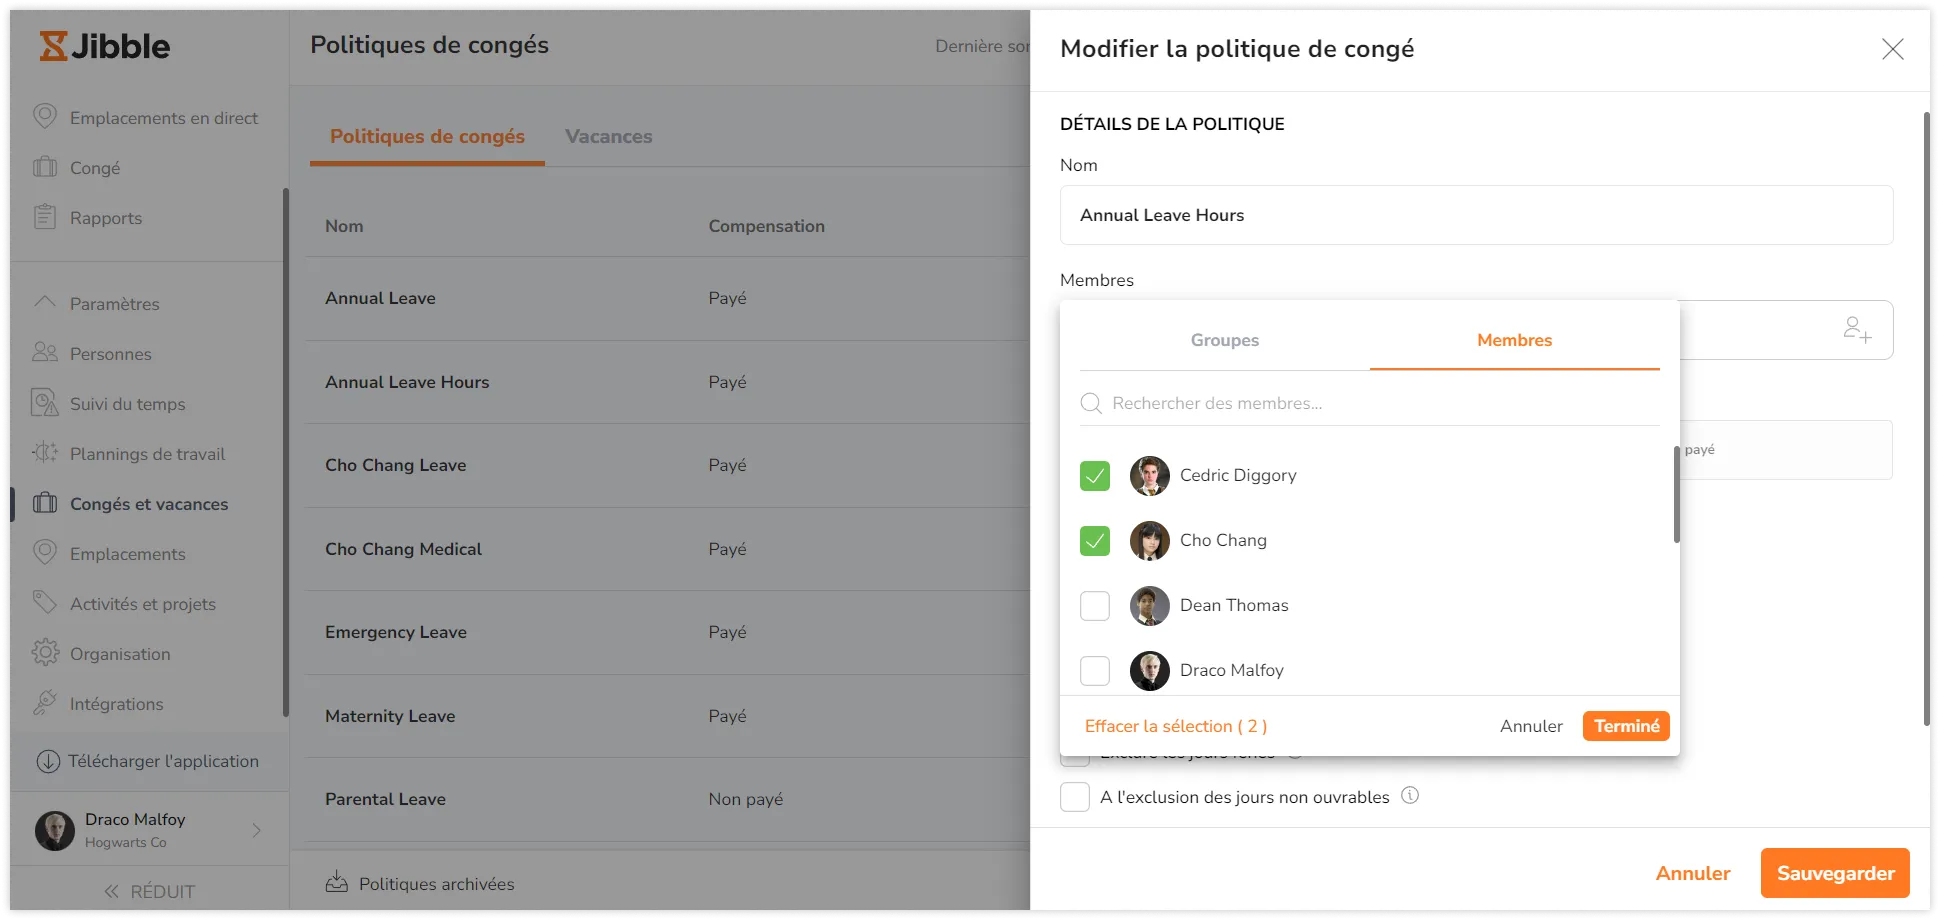Open the Rapports sidebar icon

(x=44, y=217)
